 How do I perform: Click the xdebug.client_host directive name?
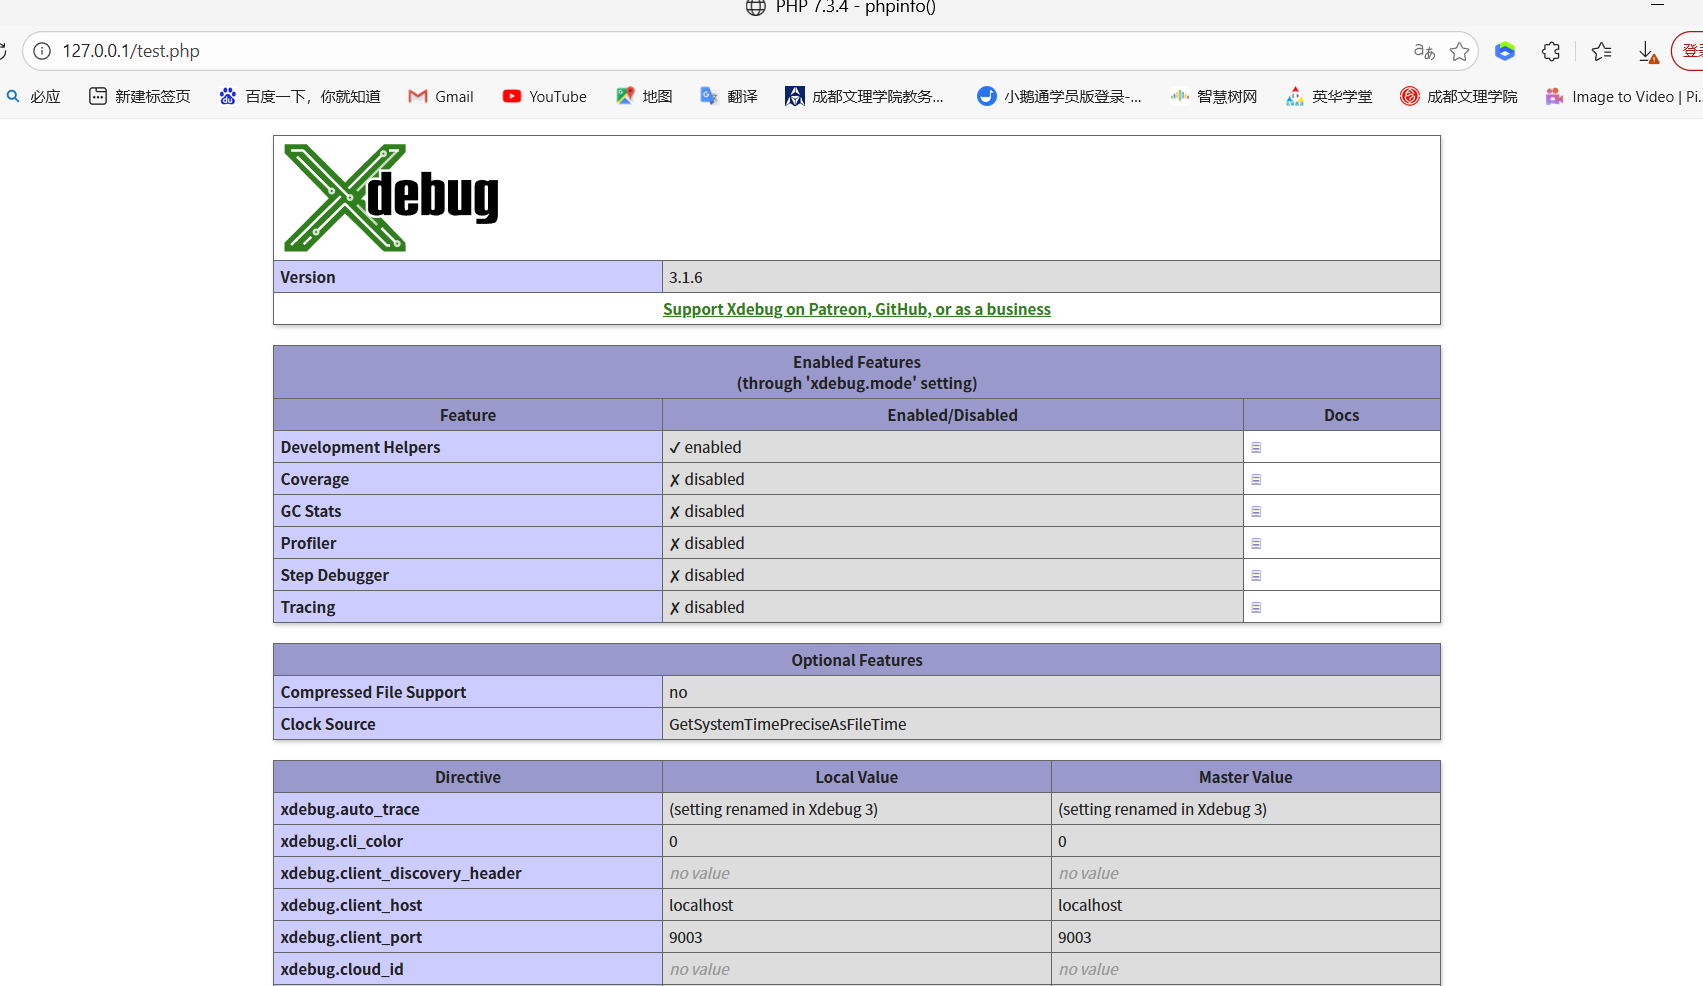click(x=351, y=905)
